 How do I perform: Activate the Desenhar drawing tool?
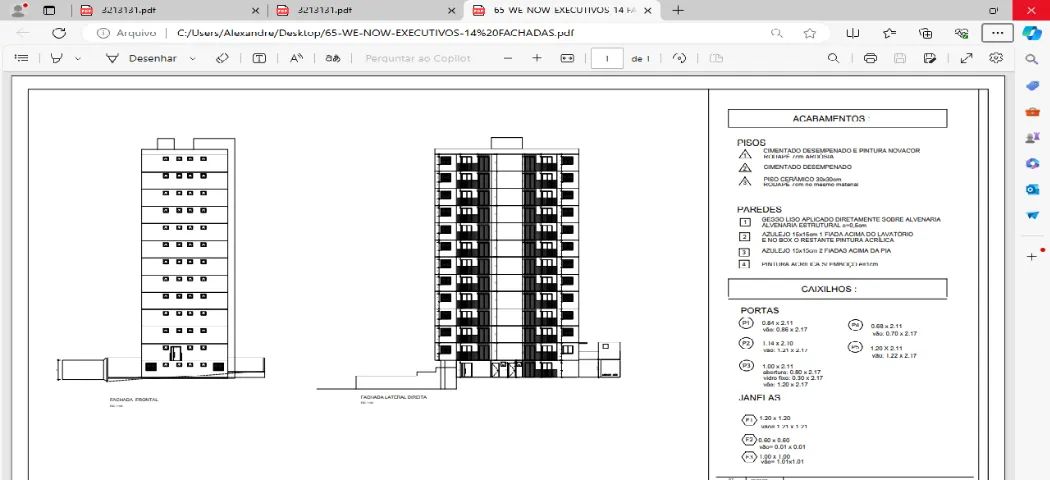pos(141,58)
